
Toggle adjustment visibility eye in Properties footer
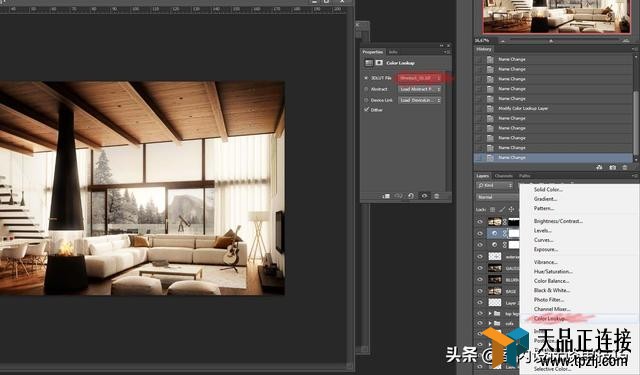point(424,196)
